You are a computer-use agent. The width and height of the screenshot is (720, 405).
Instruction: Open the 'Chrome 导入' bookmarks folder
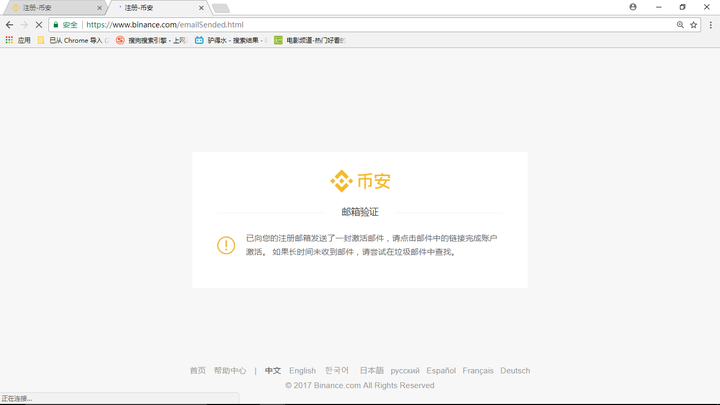coord(73,40)
